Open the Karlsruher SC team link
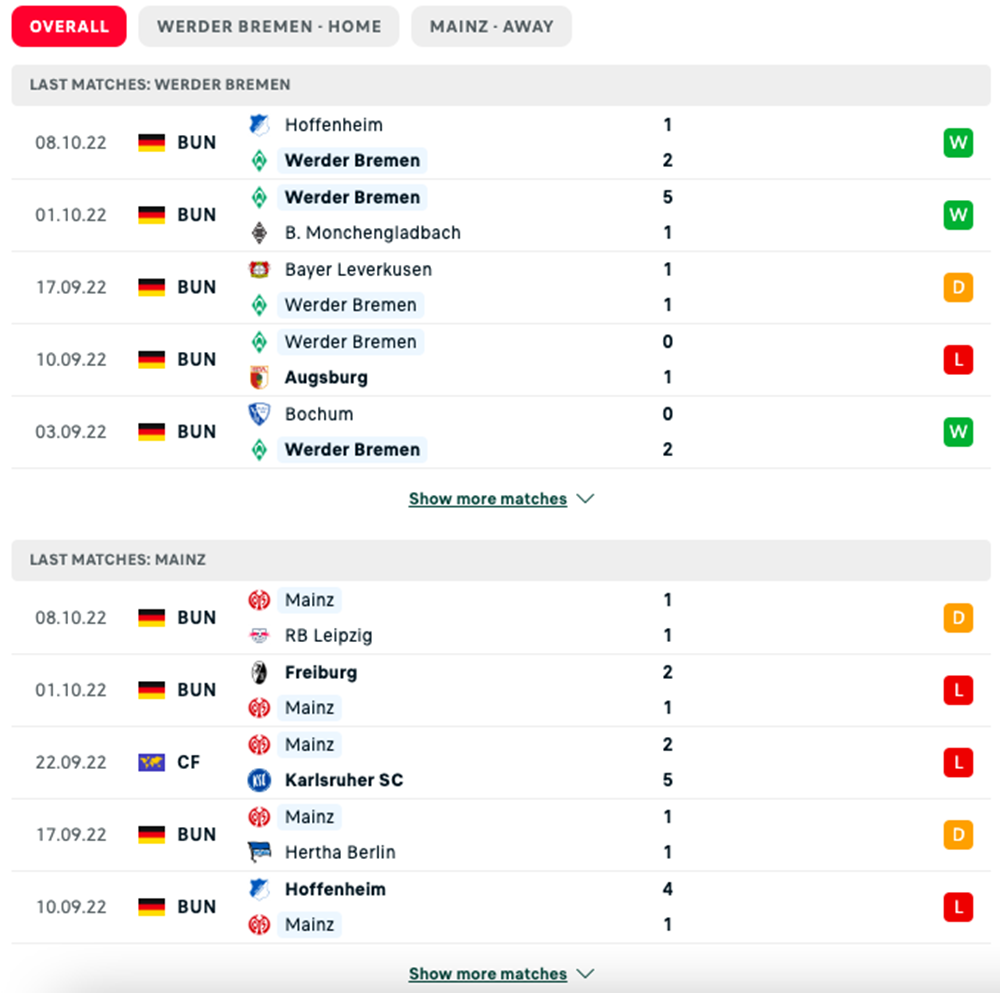 coord(343,780)
